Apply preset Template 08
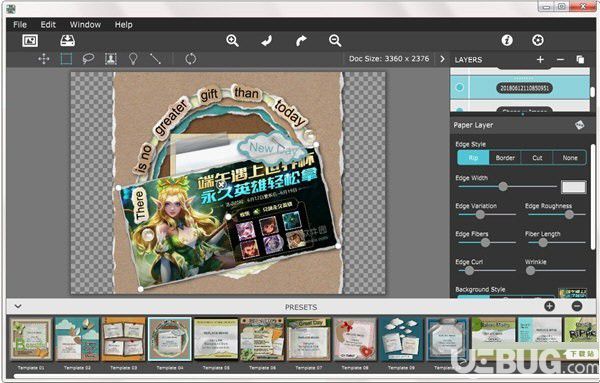The height and width of the screenshot is (383, 600). coord(355,339)
